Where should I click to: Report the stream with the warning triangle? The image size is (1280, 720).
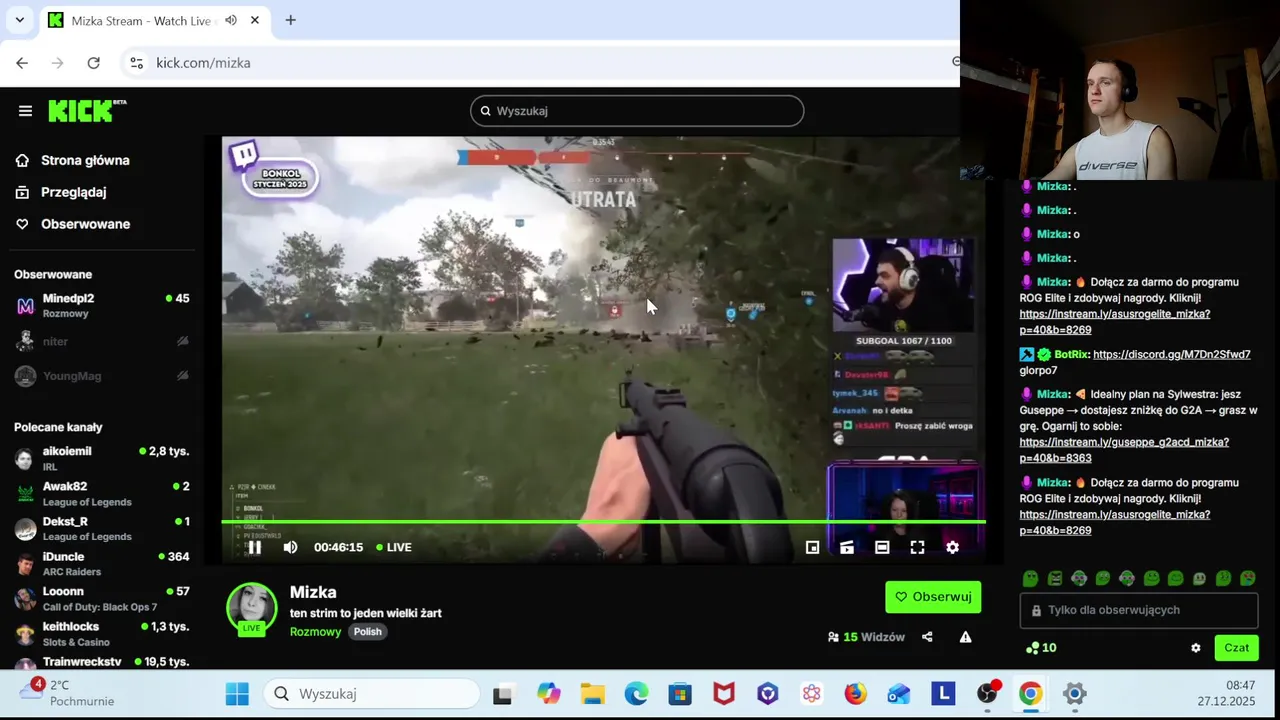pyautogui.click(x=965, y=637)
